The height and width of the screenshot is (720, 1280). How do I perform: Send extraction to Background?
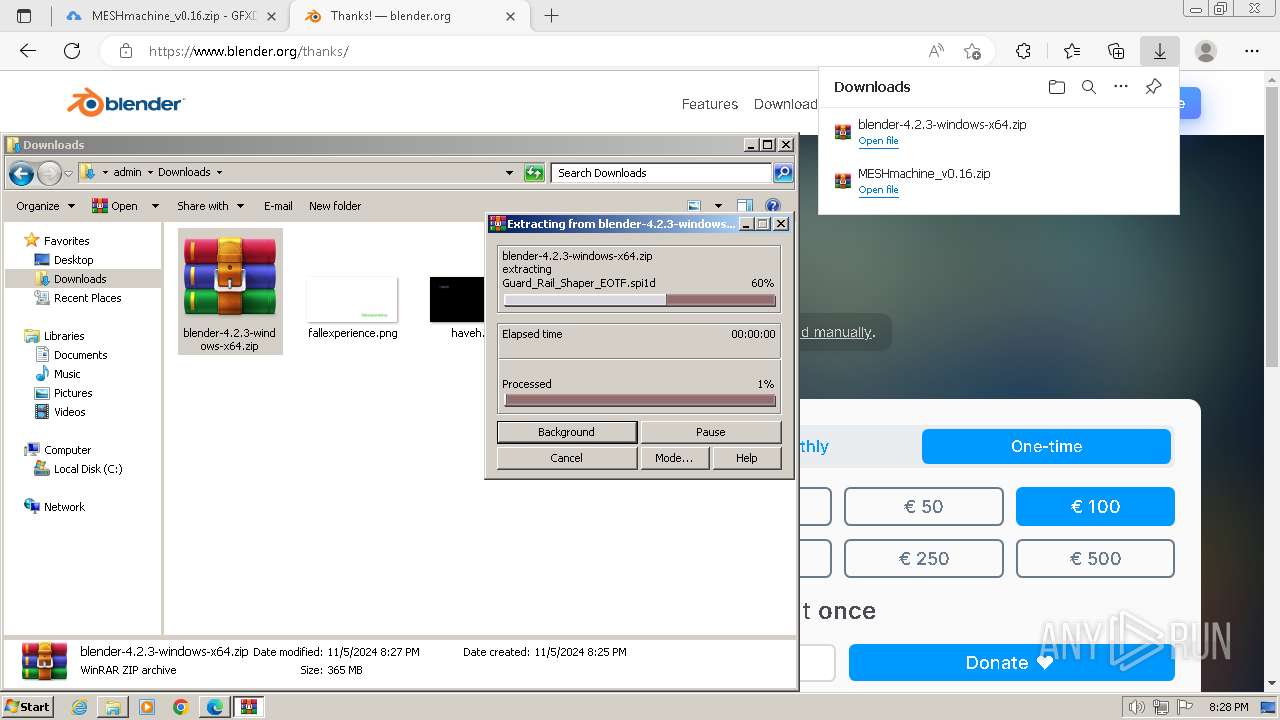coord(566,432)
